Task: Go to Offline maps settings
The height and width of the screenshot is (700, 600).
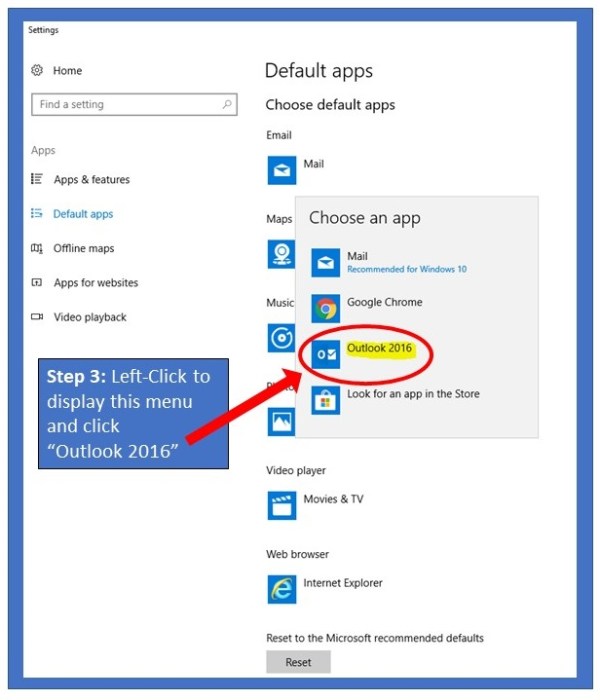Action: click(84, 248)
